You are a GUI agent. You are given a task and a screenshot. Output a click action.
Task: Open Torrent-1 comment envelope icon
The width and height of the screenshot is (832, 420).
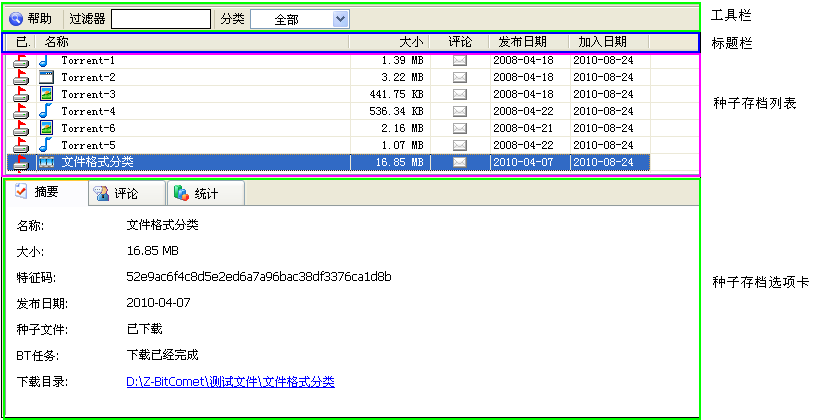click(460, 61)
